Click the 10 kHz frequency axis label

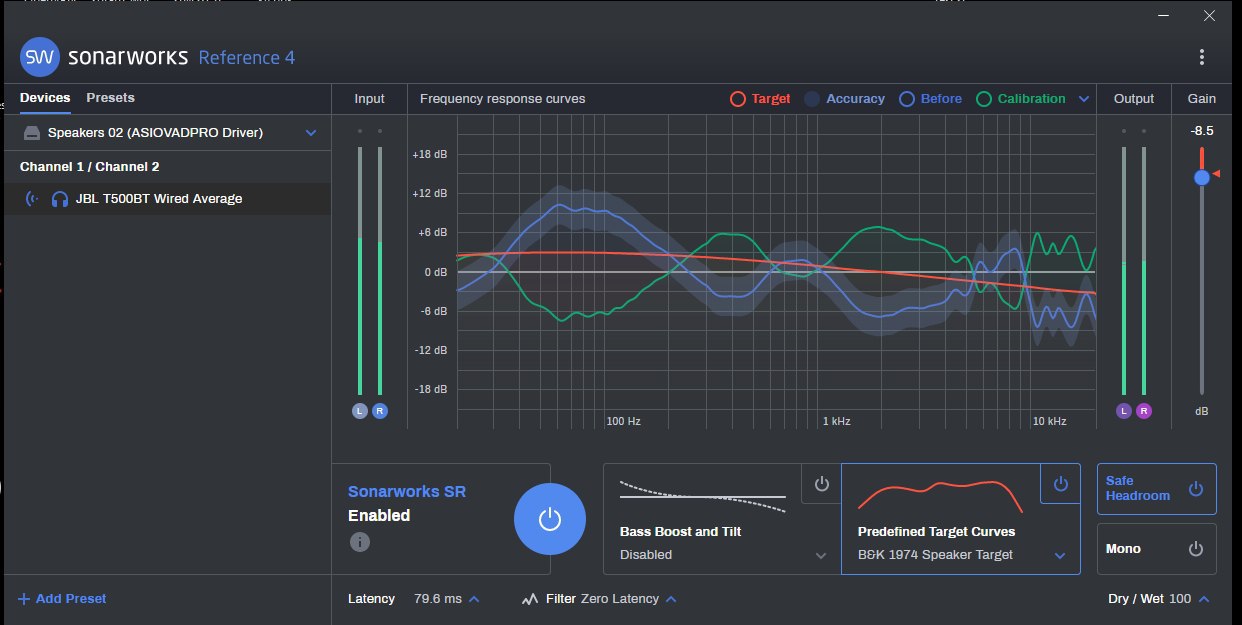point(1049,421)
